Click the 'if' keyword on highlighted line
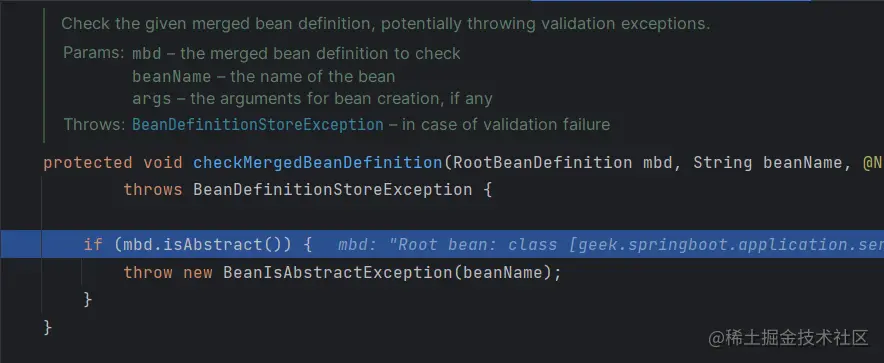The image size is (884, 363). (93, 245)
